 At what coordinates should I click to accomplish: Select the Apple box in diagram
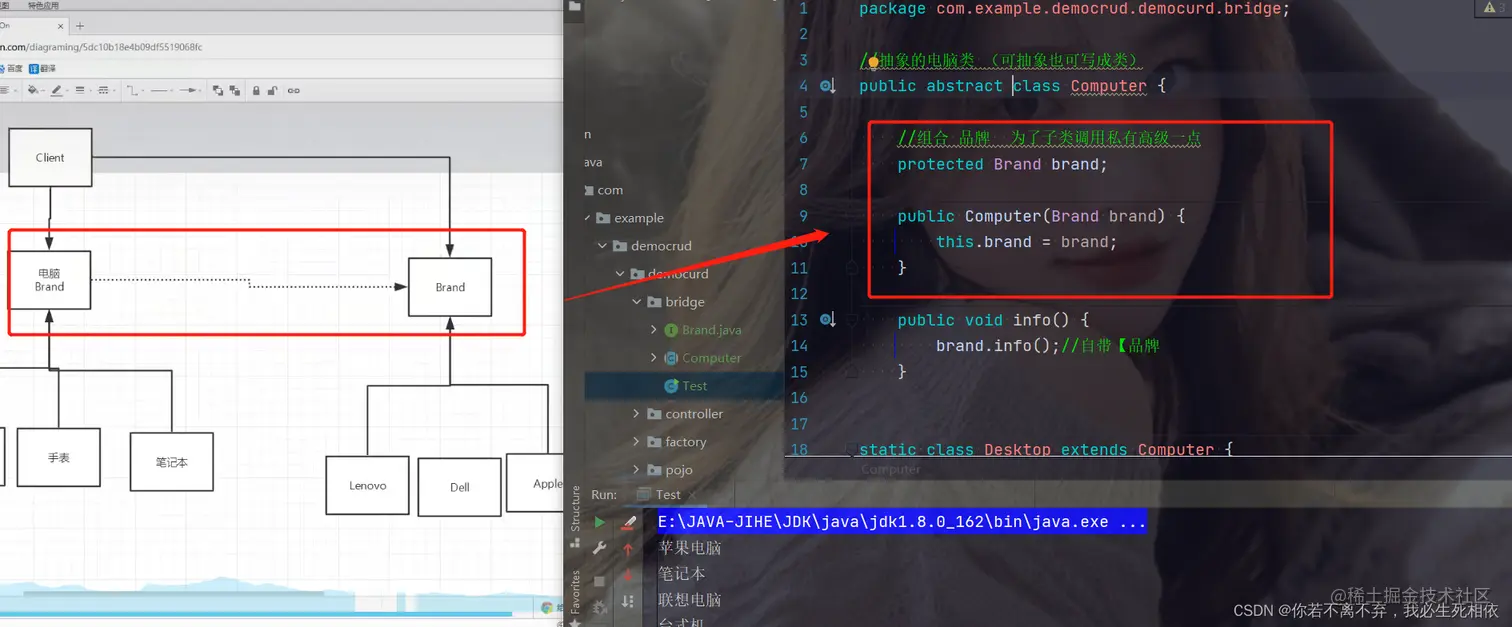click(x=535, y=484)
